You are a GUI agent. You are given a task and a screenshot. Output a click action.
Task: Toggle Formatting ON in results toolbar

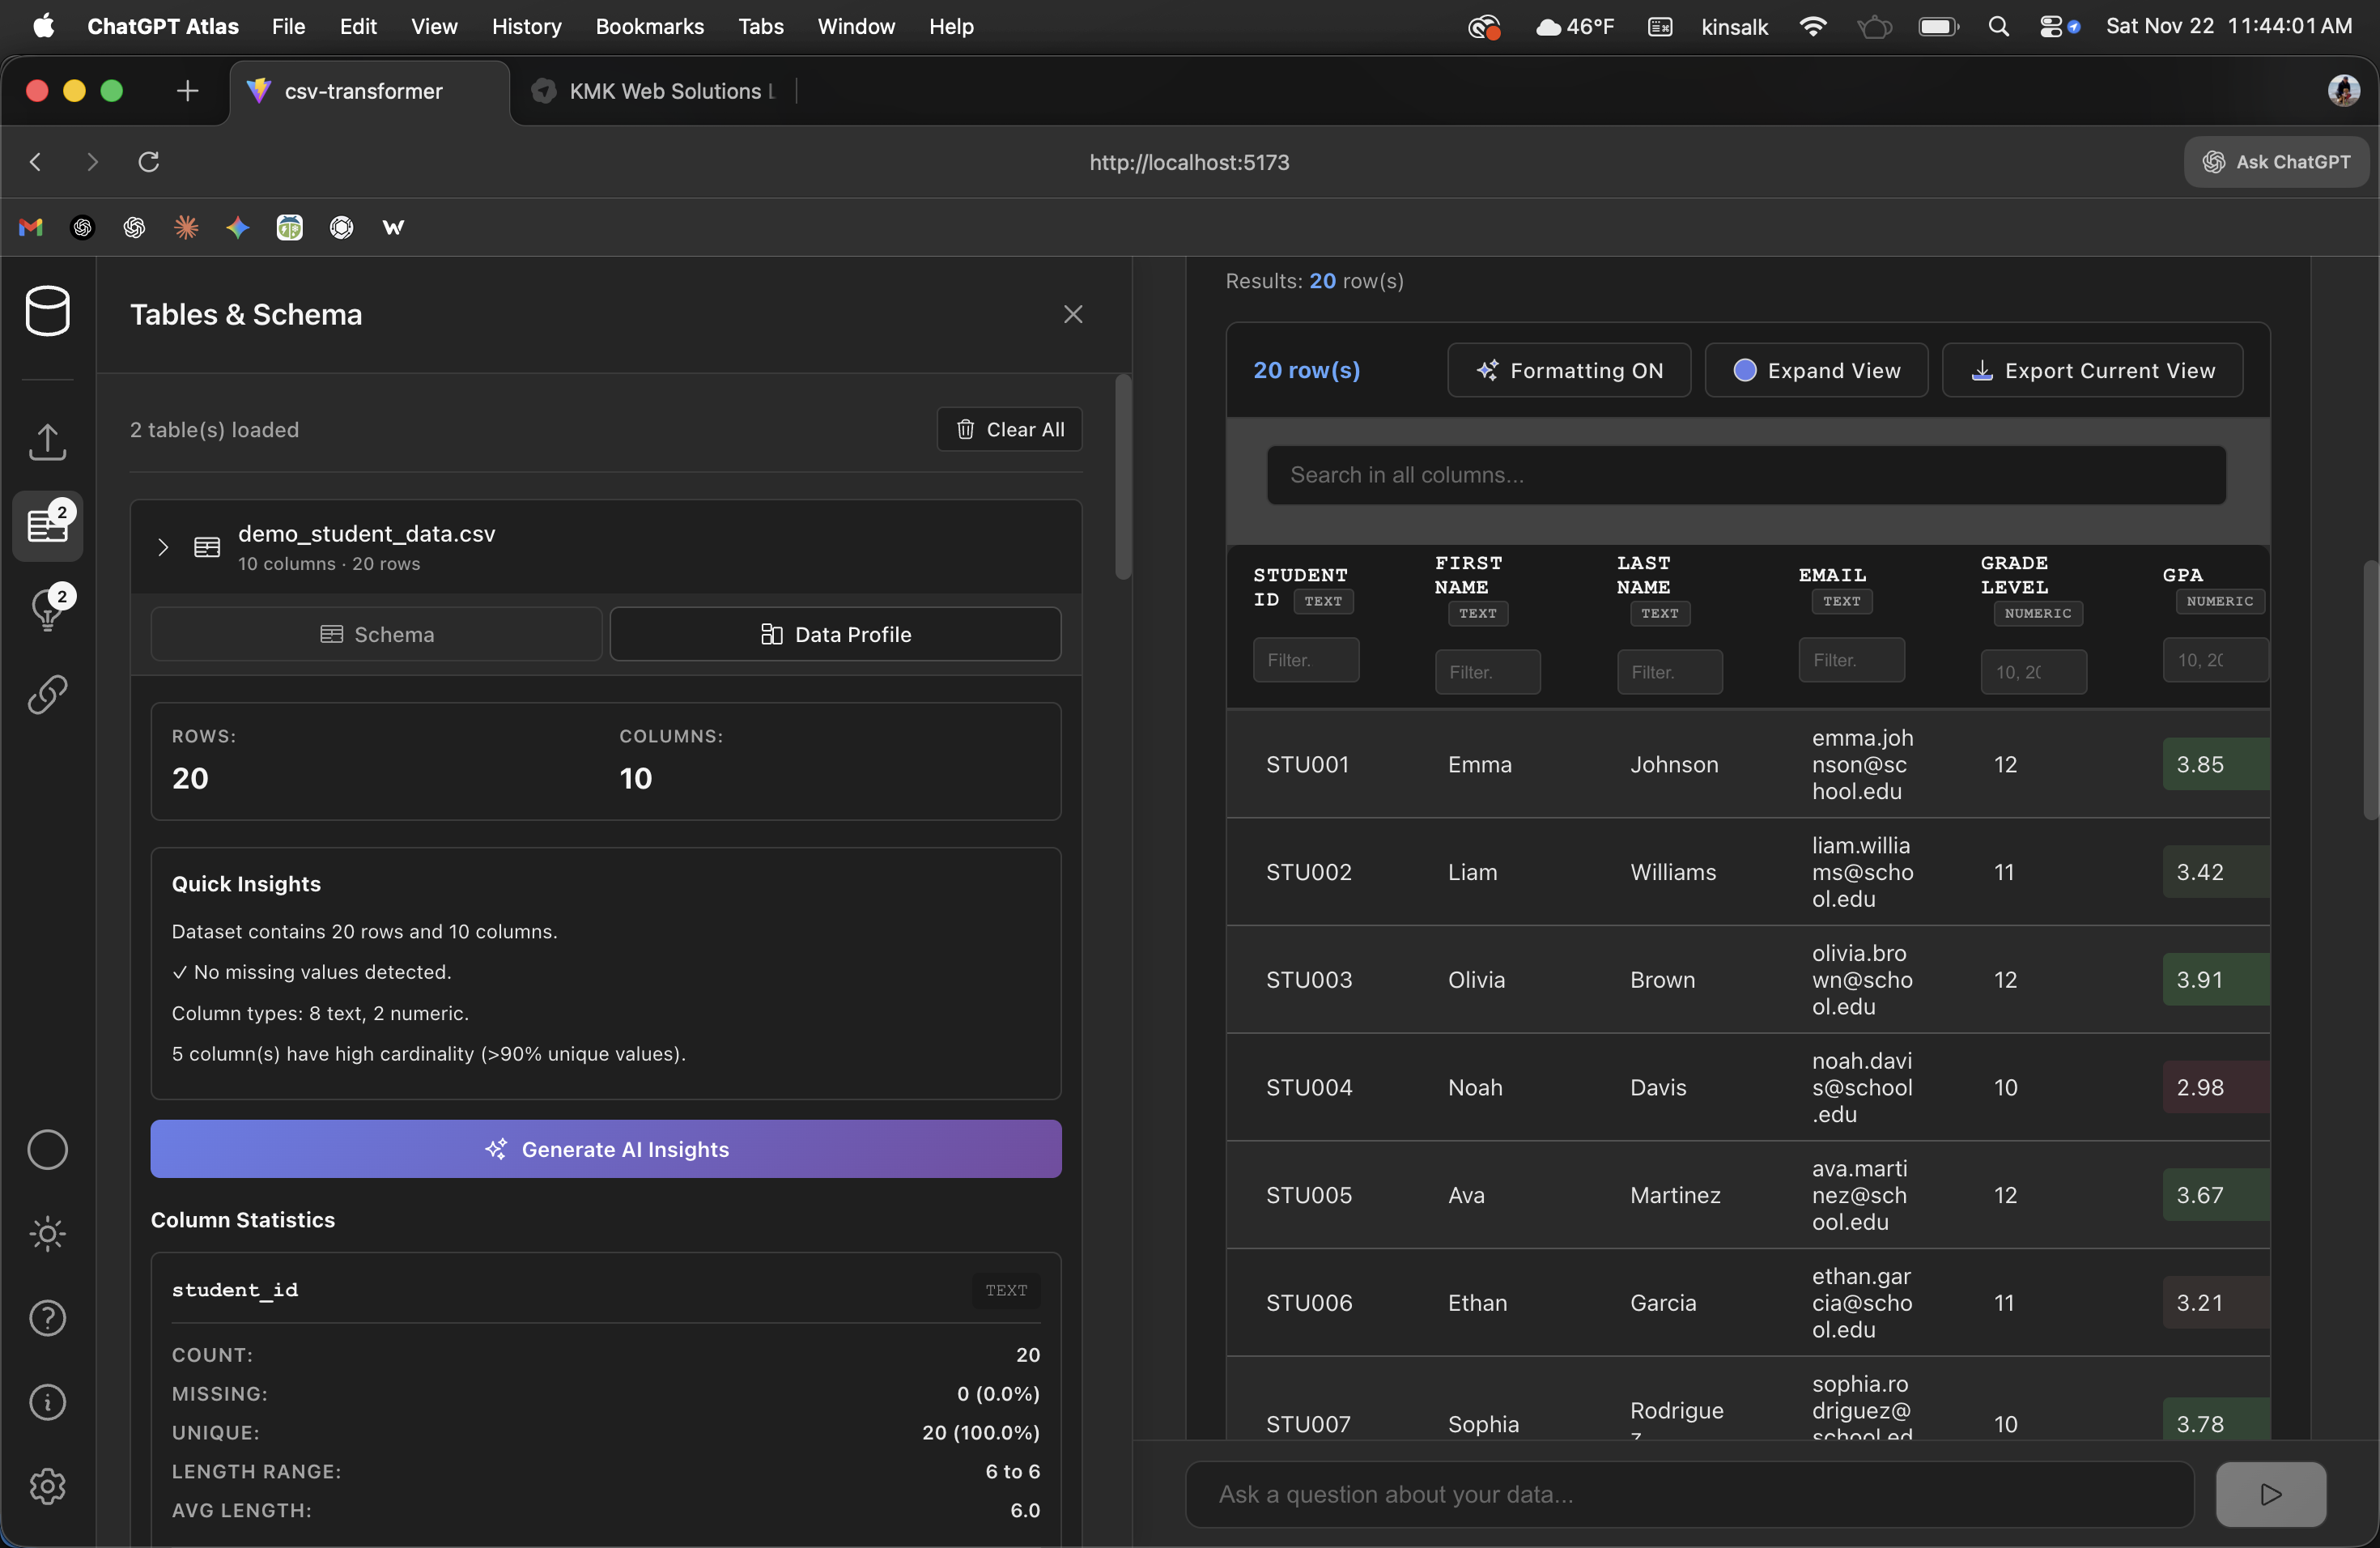pyautogui.click(x=1568, y=370)
